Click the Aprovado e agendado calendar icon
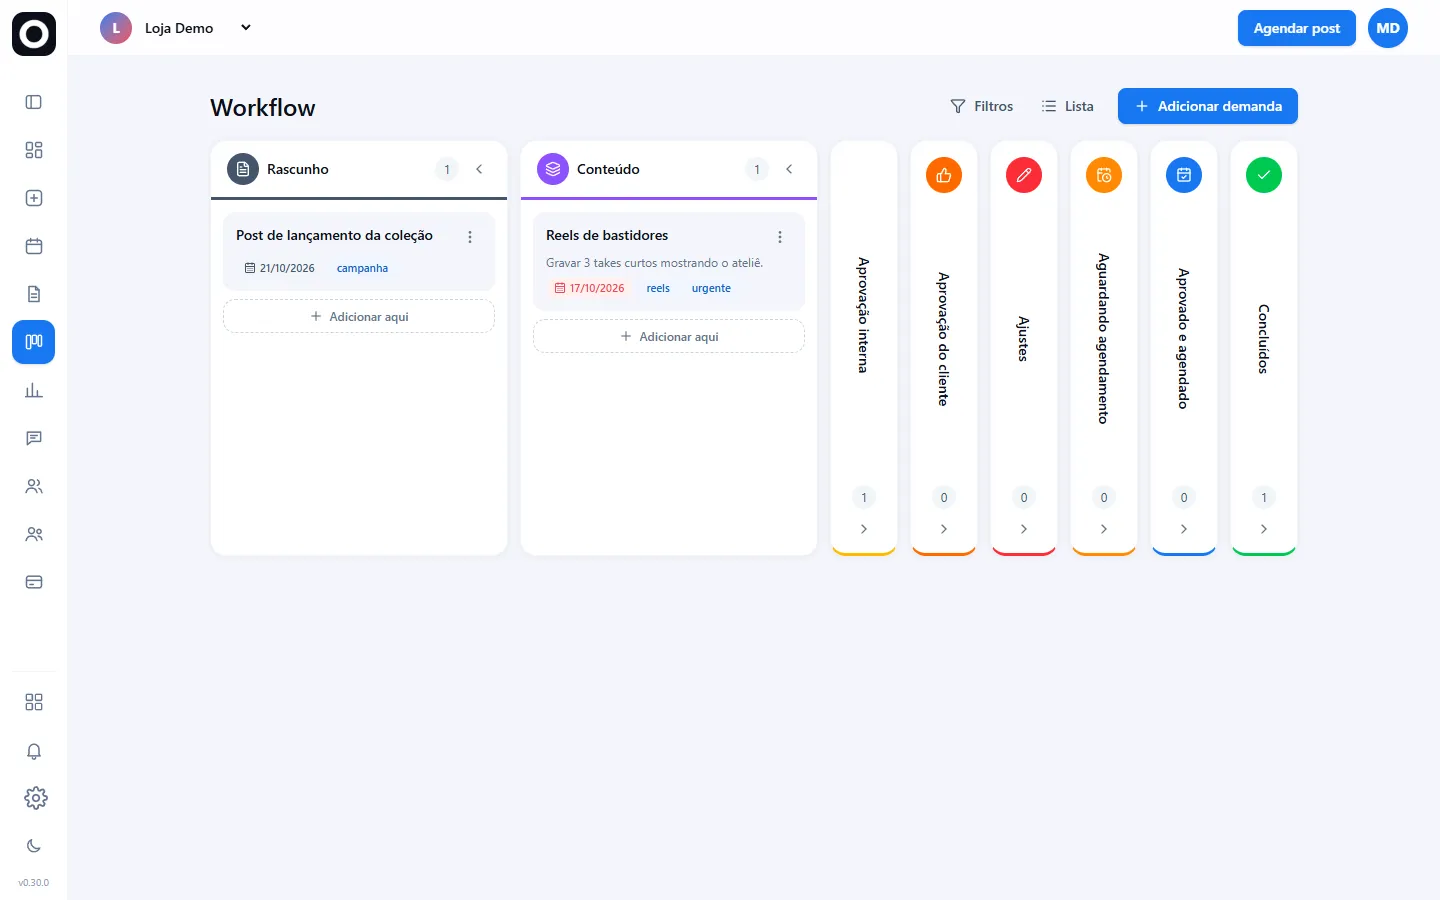 click(1184, 175)
